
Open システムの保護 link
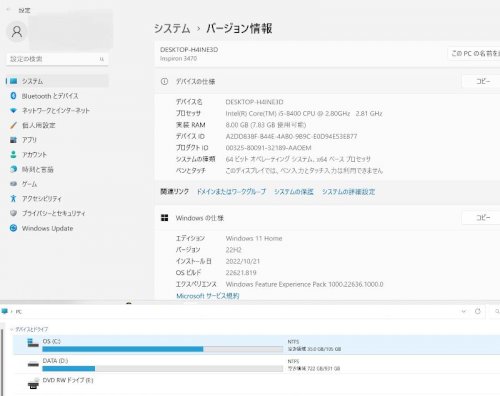(x=294, y=192)
